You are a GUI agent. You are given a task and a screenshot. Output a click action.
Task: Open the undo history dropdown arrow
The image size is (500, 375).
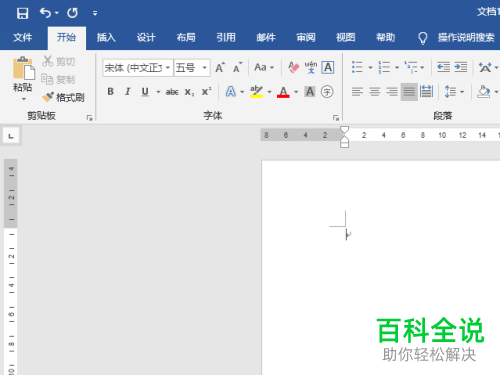point(57,13)
